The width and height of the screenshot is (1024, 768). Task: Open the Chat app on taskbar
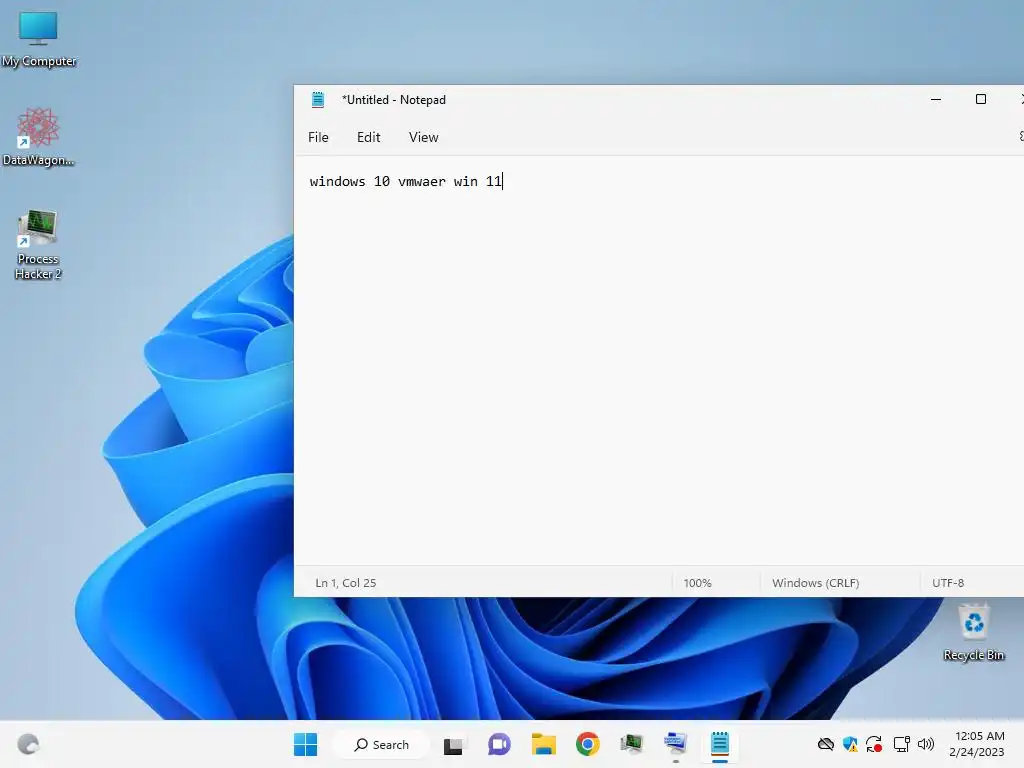click(499, 744)
